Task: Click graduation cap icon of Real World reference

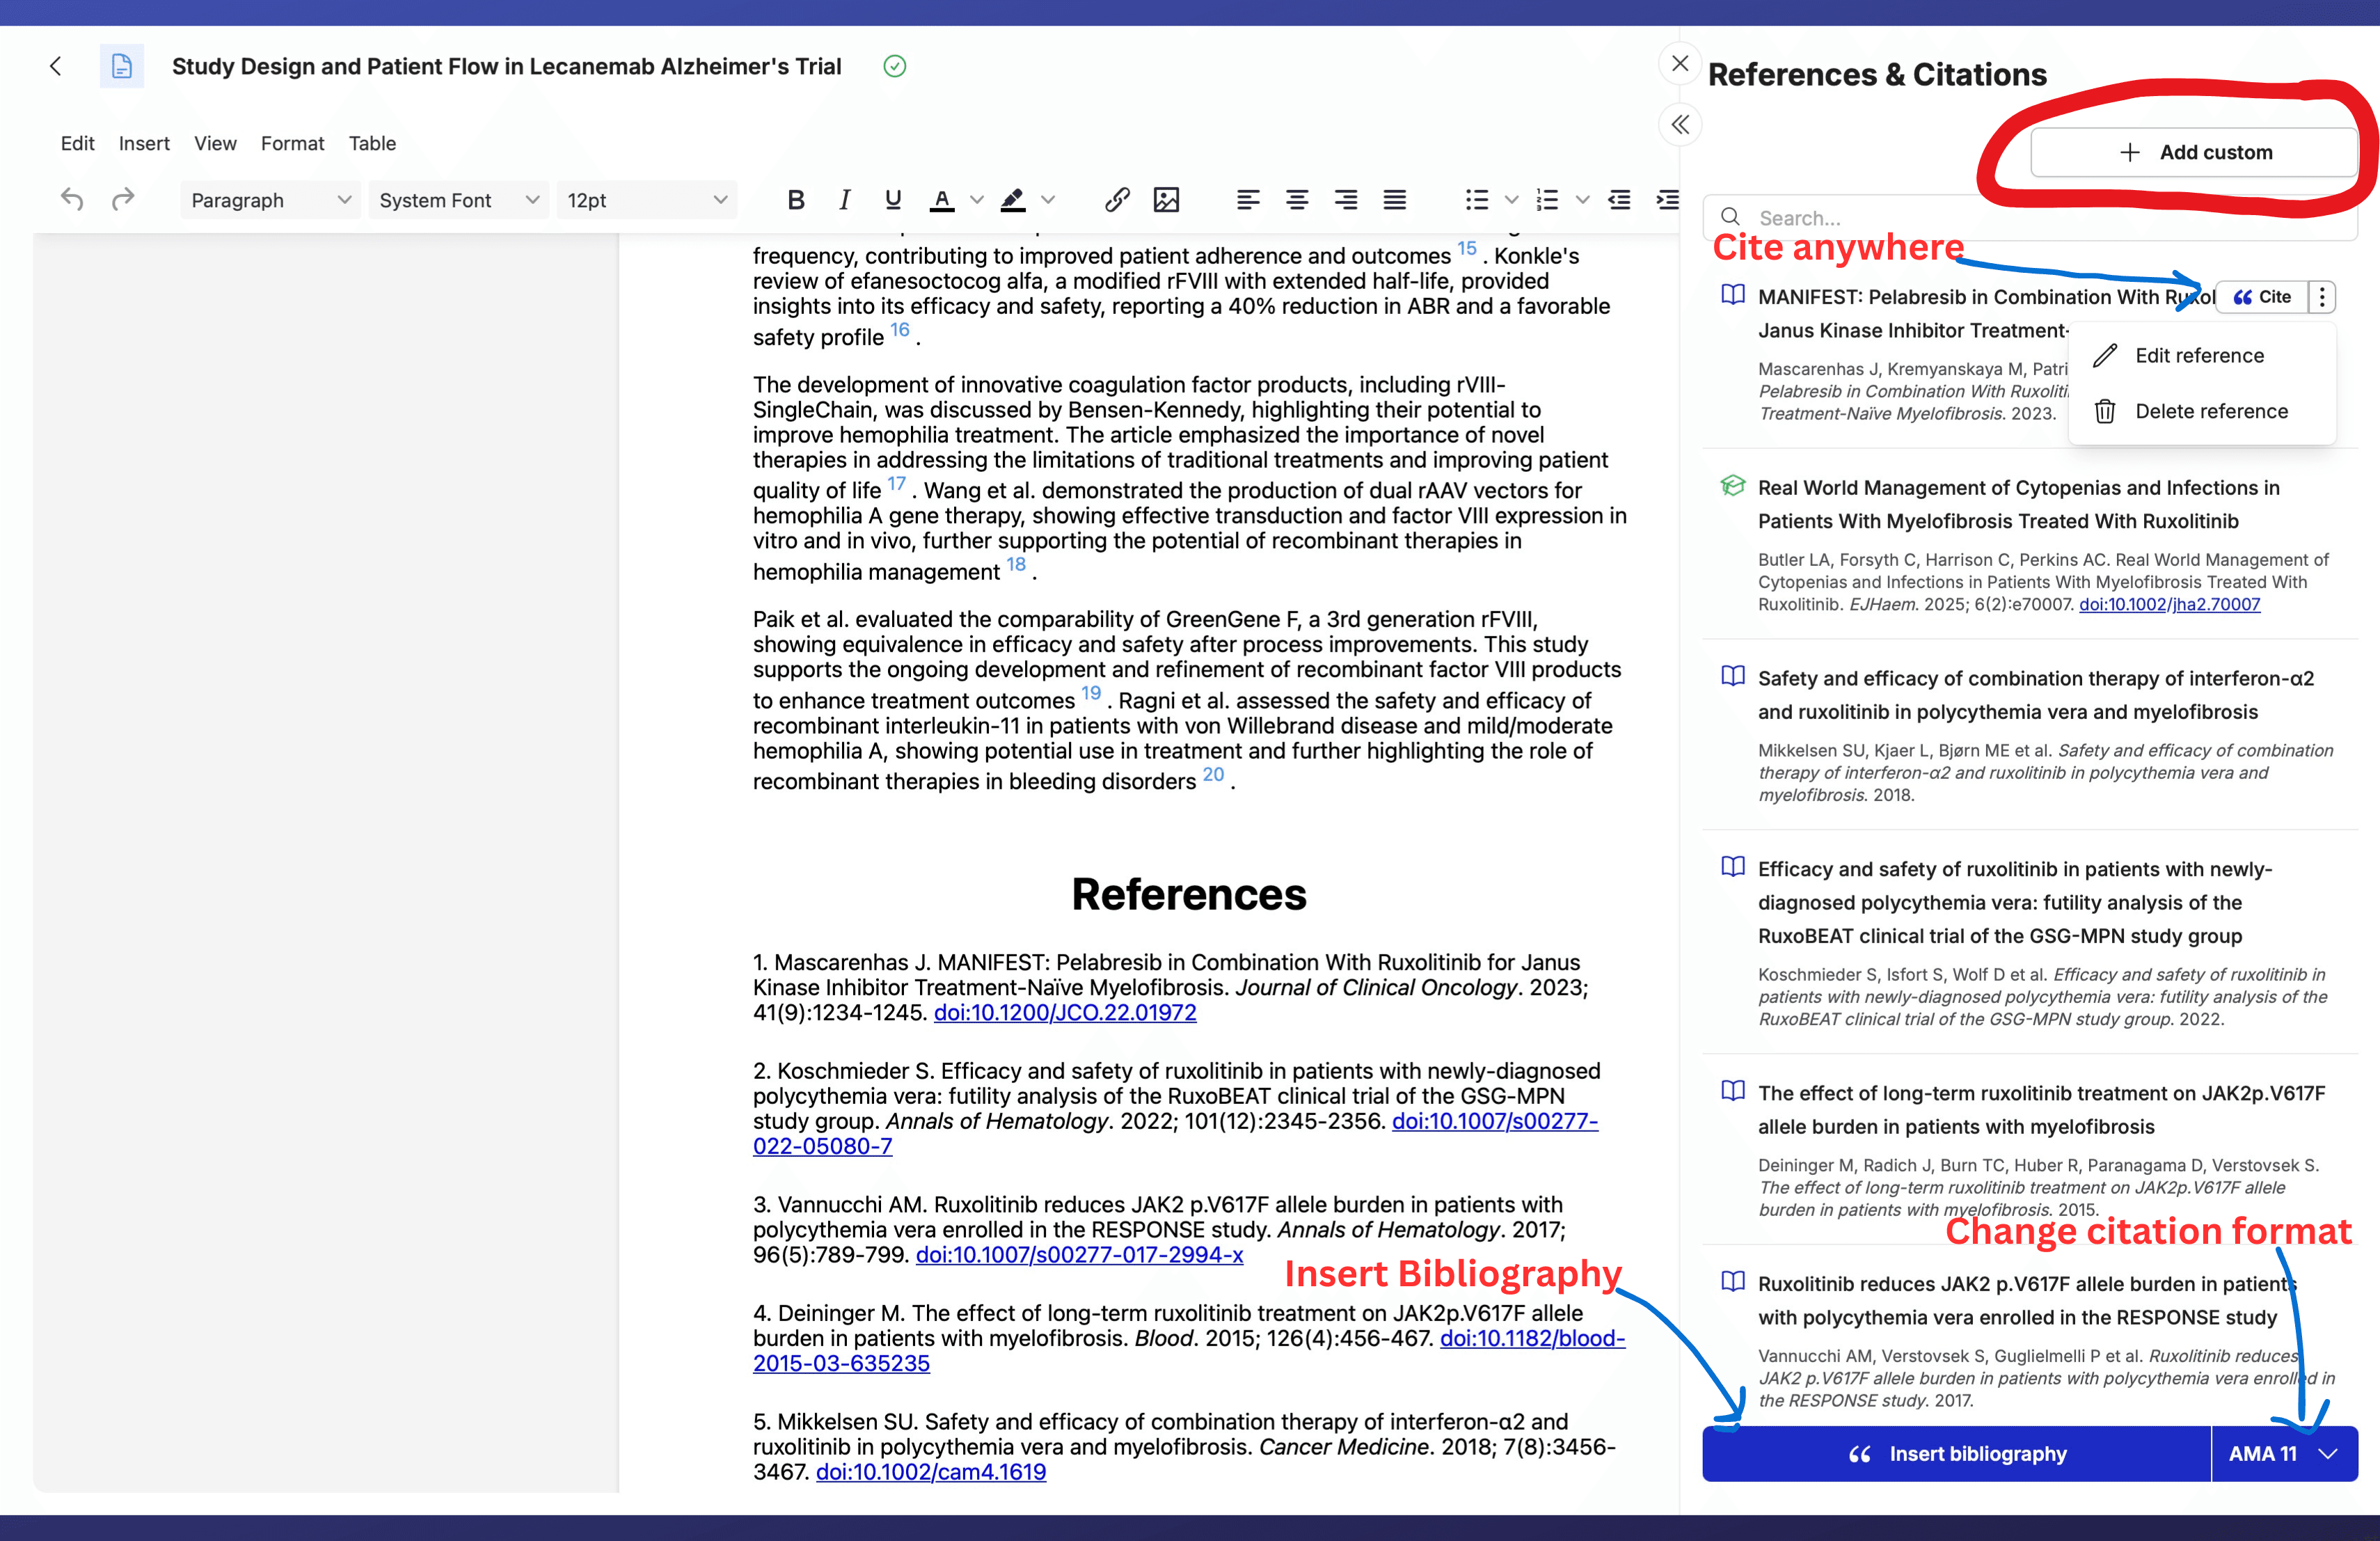Action: tap(1733, 486)
